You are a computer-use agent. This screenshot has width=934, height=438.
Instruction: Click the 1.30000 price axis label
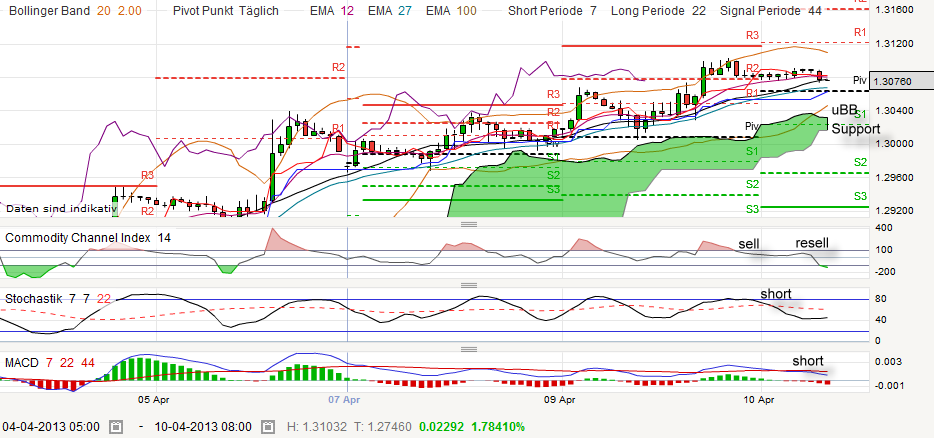tap(896, 144)
